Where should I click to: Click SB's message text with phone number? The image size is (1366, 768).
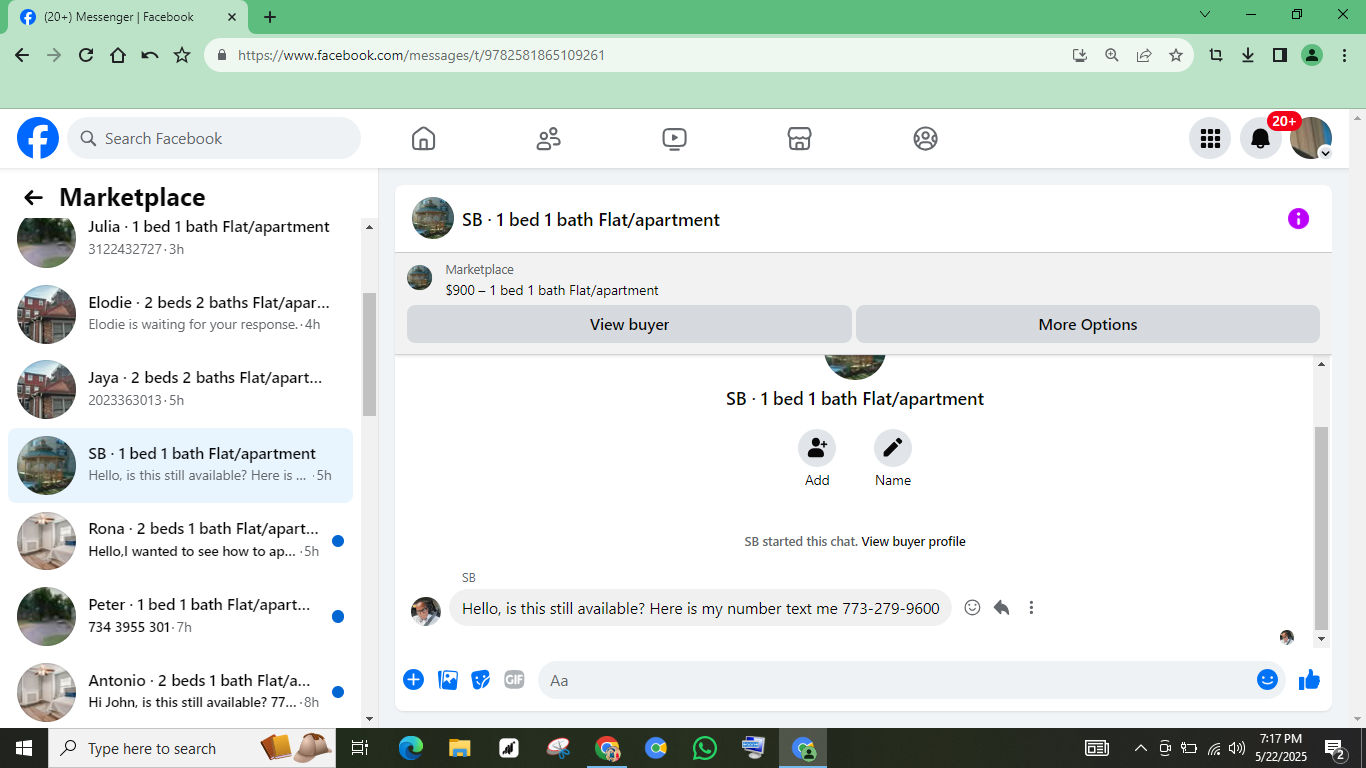701,608
